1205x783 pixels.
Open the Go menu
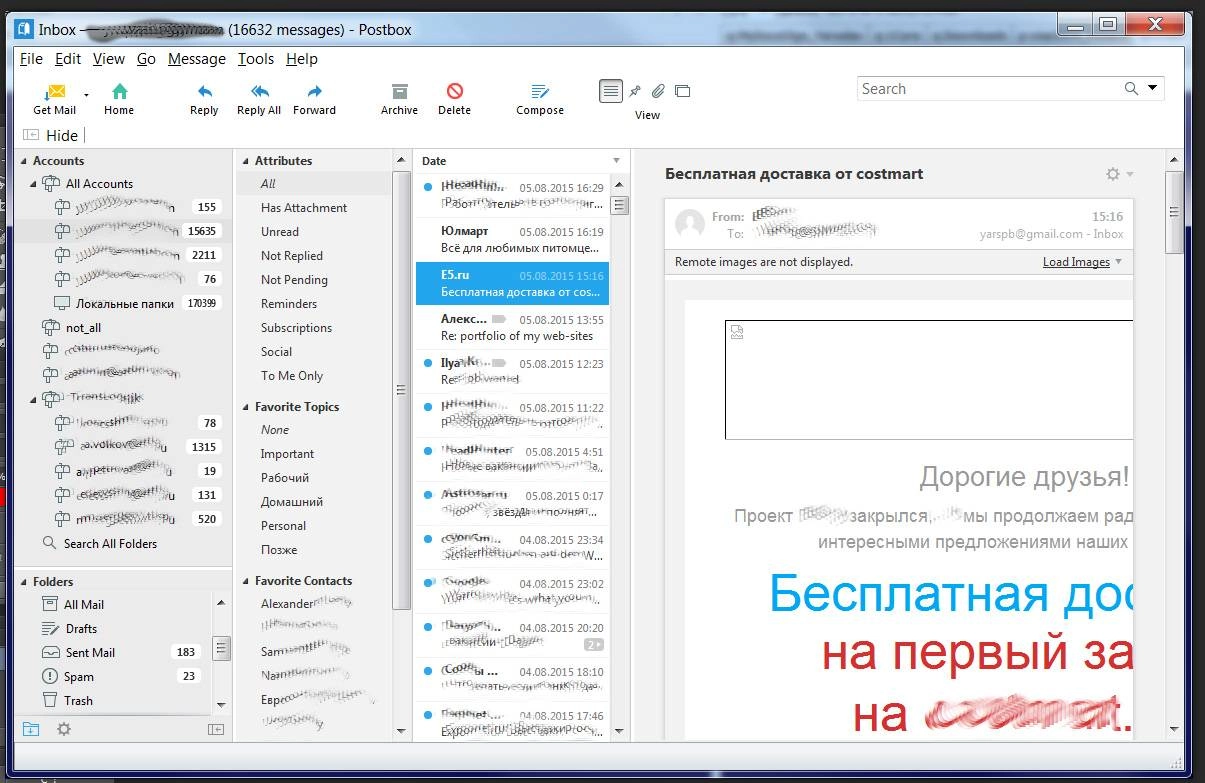[146, 59]
